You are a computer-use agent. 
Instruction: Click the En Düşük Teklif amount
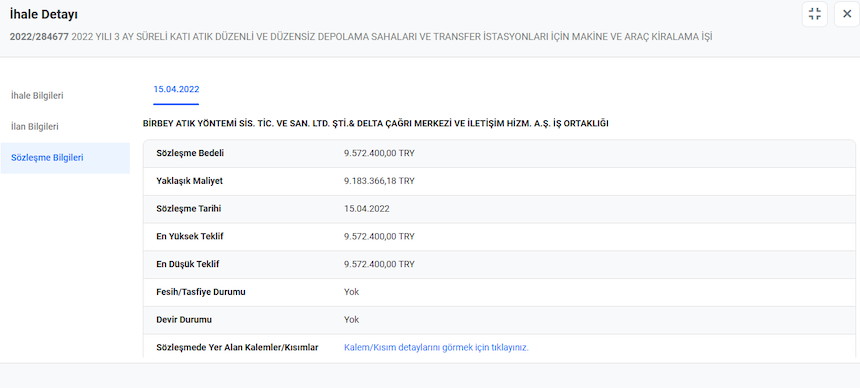coord(379,264)
